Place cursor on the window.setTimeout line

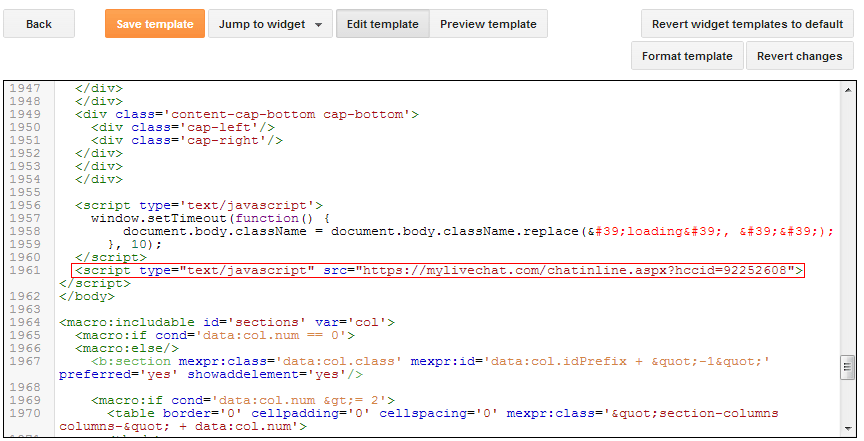tap(210, 218)
